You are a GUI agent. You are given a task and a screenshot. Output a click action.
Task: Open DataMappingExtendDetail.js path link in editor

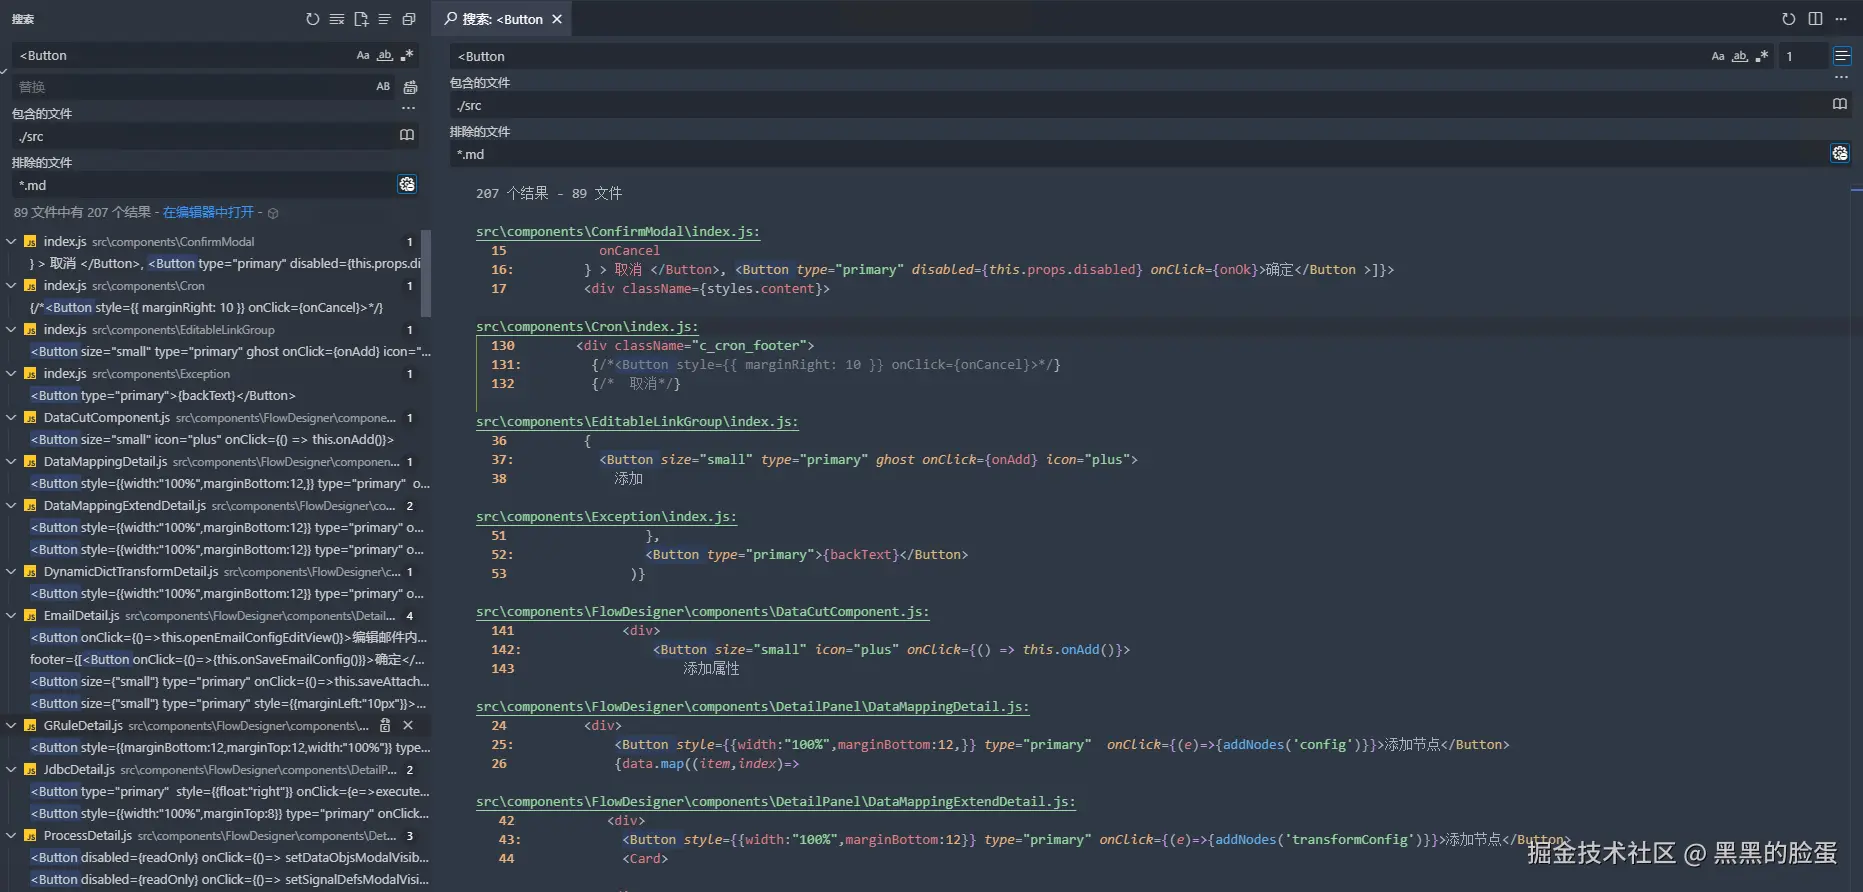(775, 802)
